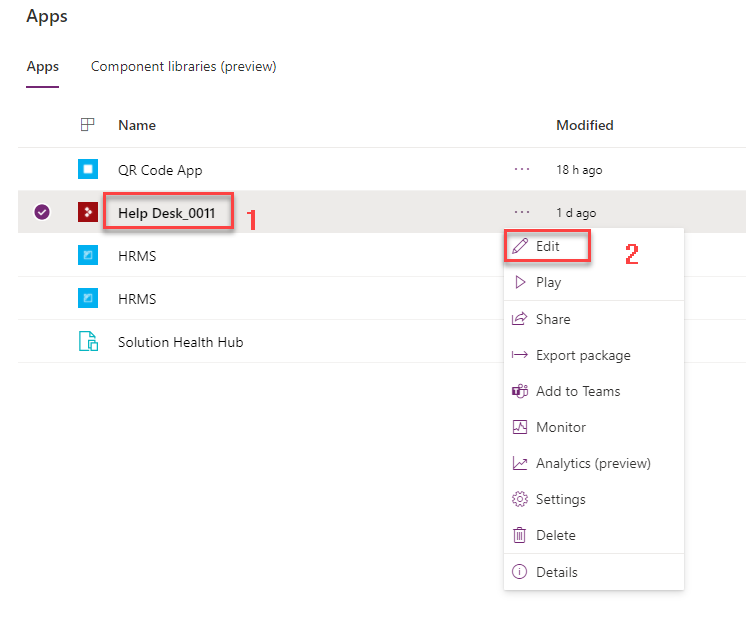This screenshot has width=746, height=633.
Task: Select Analytics (preview) menu entry
Action: 593,464
